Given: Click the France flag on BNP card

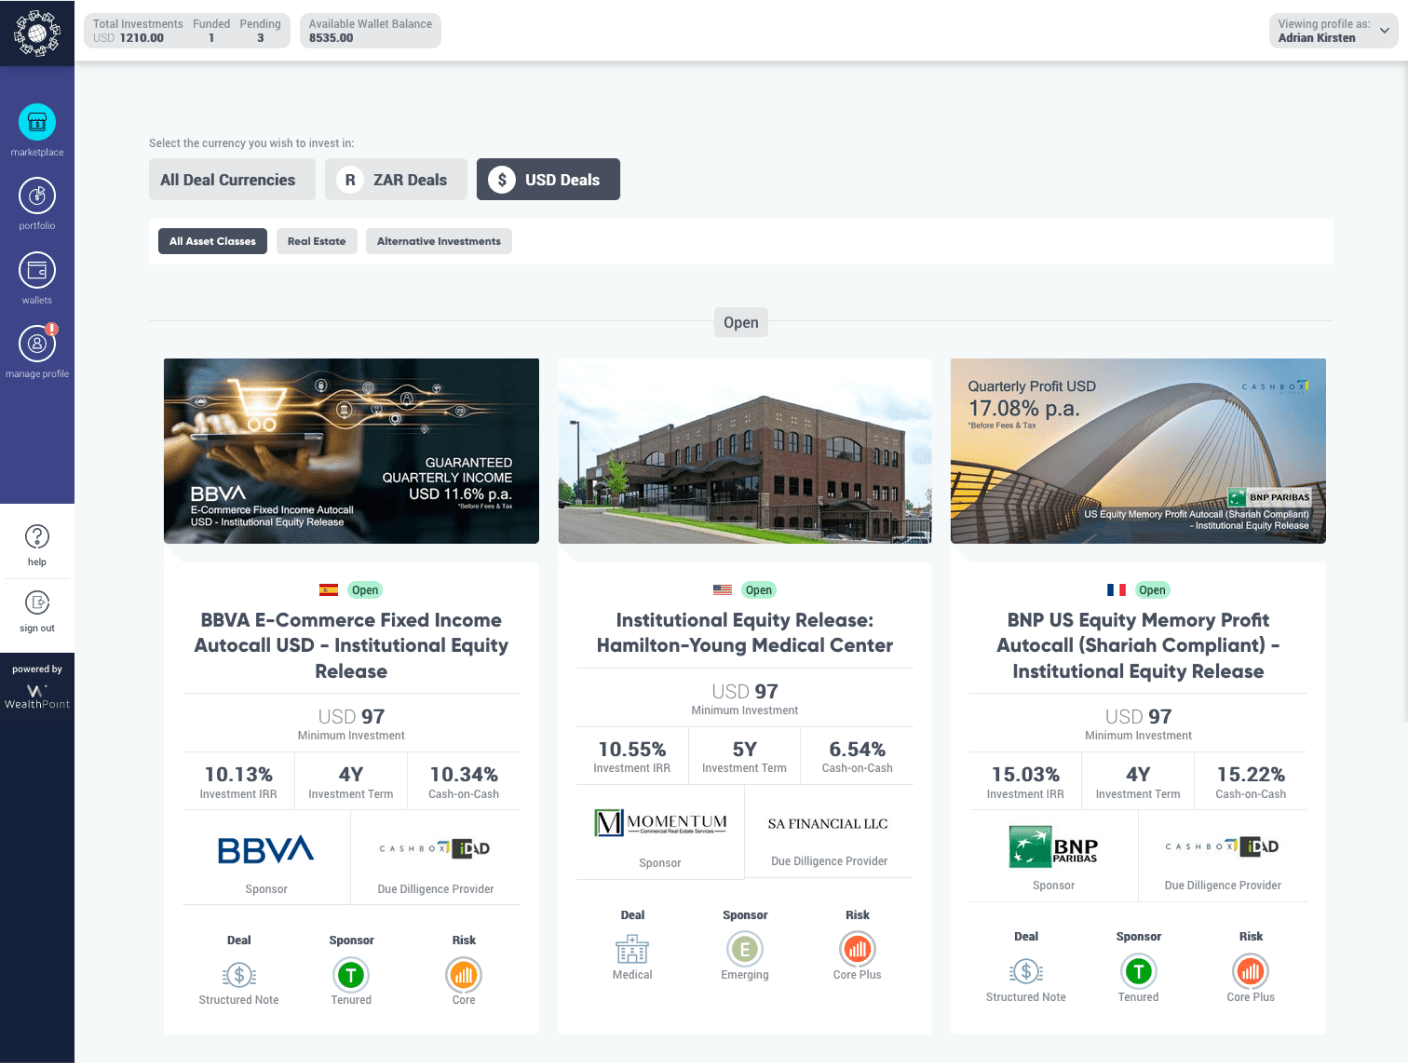Looking at the screenshot, I should pyautogui.click(x=1116, y=590).
